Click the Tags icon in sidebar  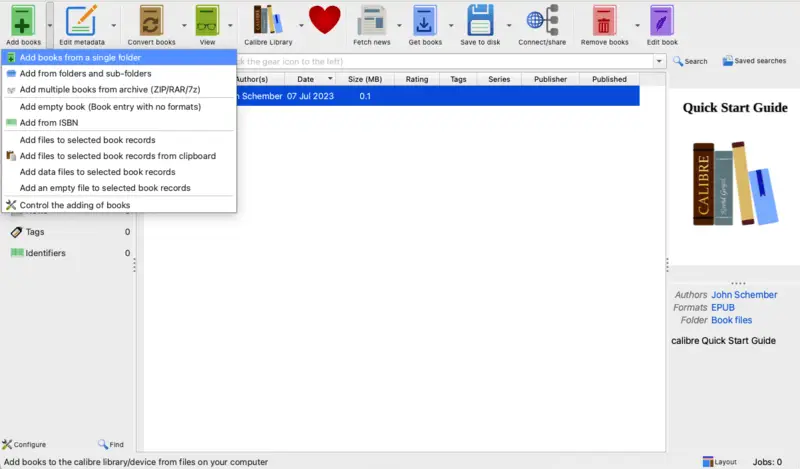pos(16,232)
